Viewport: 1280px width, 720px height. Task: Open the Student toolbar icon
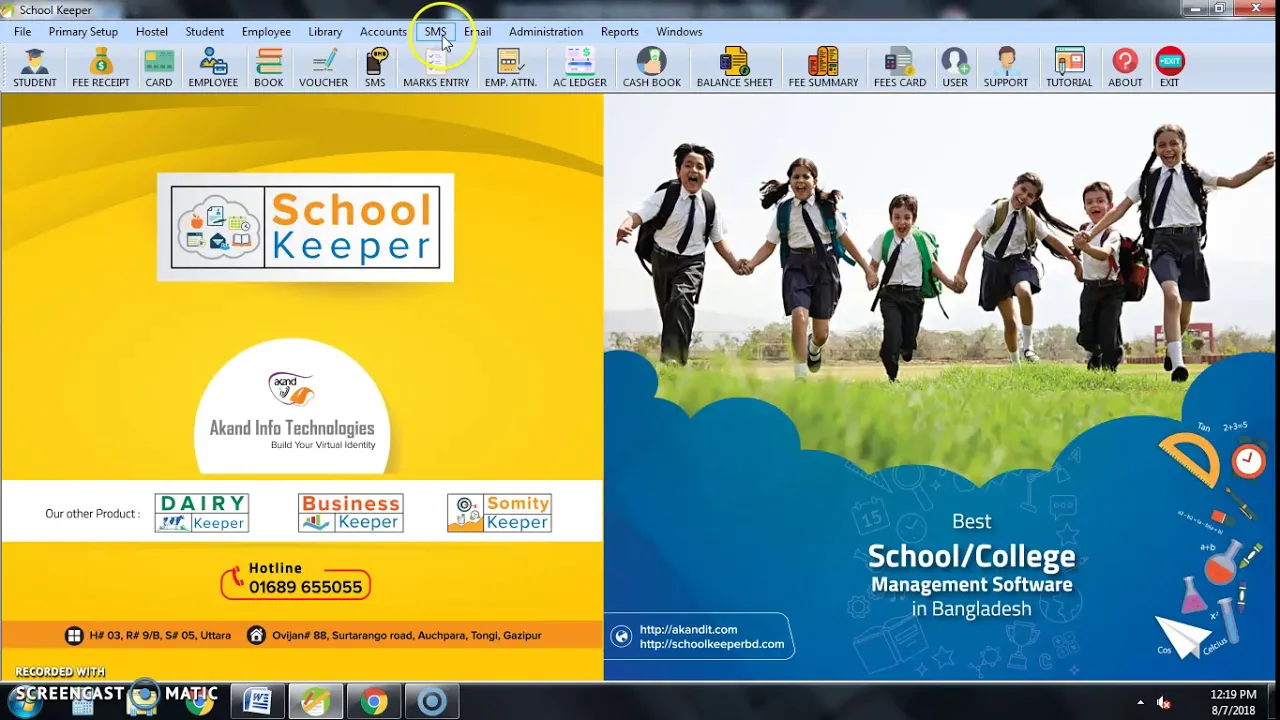[x=35, y=68]
